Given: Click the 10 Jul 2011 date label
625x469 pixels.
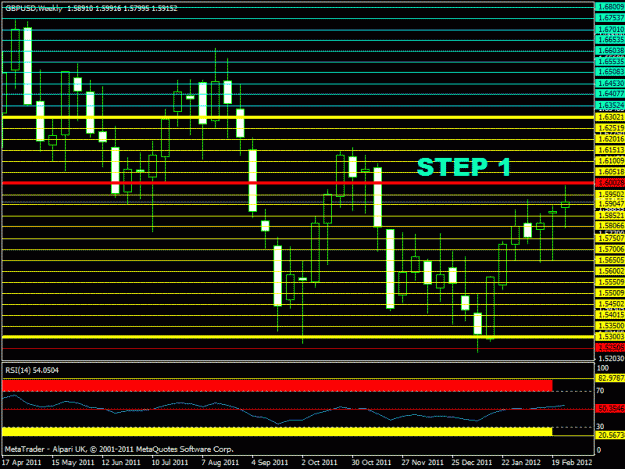Looking at the screenshot, I should point(170,463).
